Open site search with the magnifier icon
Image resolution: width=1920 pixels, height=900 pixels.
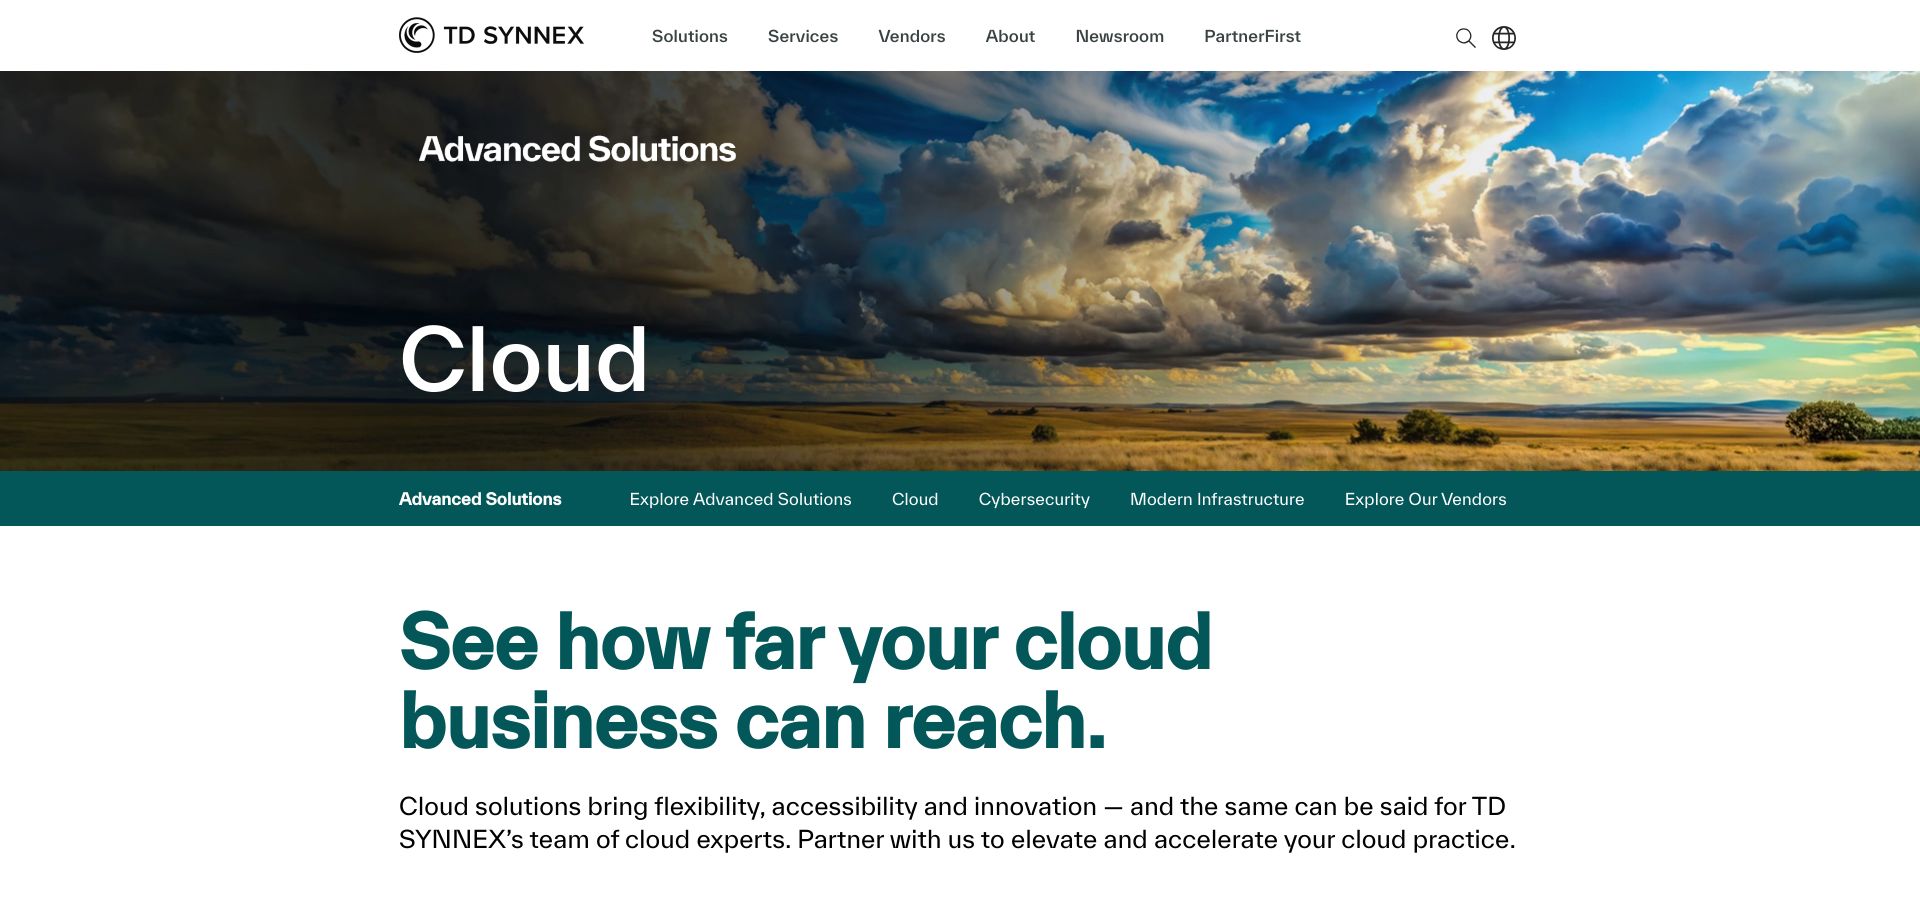pos(1465,38)
